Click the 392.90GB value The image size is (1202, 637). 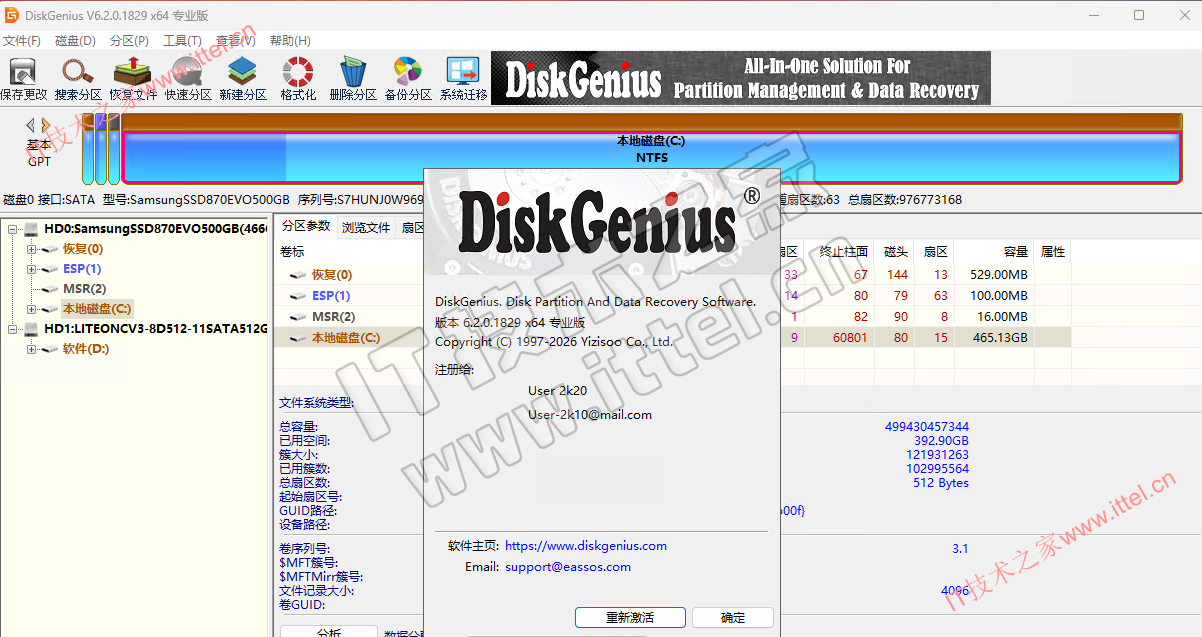click(941, 441)
